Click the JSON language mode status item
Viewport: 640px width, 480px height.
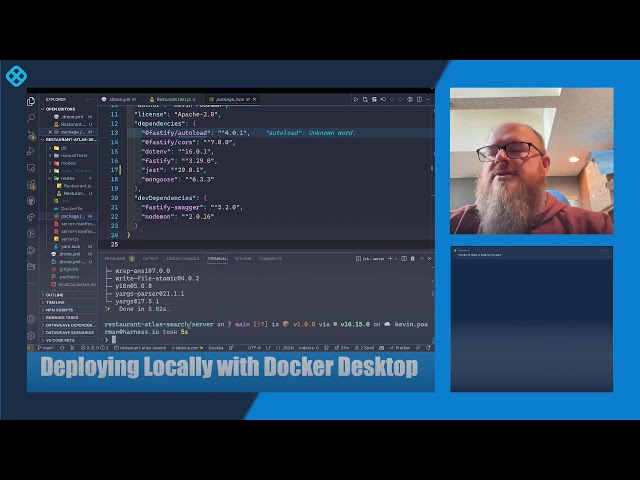286,348
